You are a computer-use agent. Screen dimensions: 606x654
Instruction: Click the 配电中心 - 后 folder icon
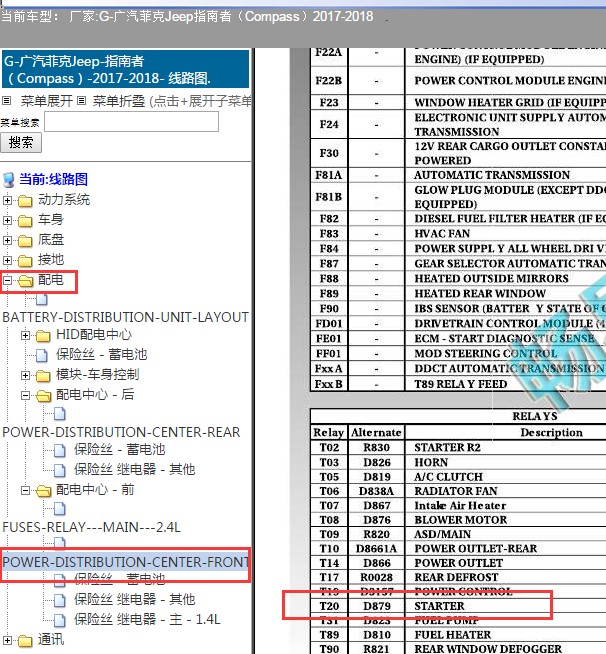click(x=43, y=396)
